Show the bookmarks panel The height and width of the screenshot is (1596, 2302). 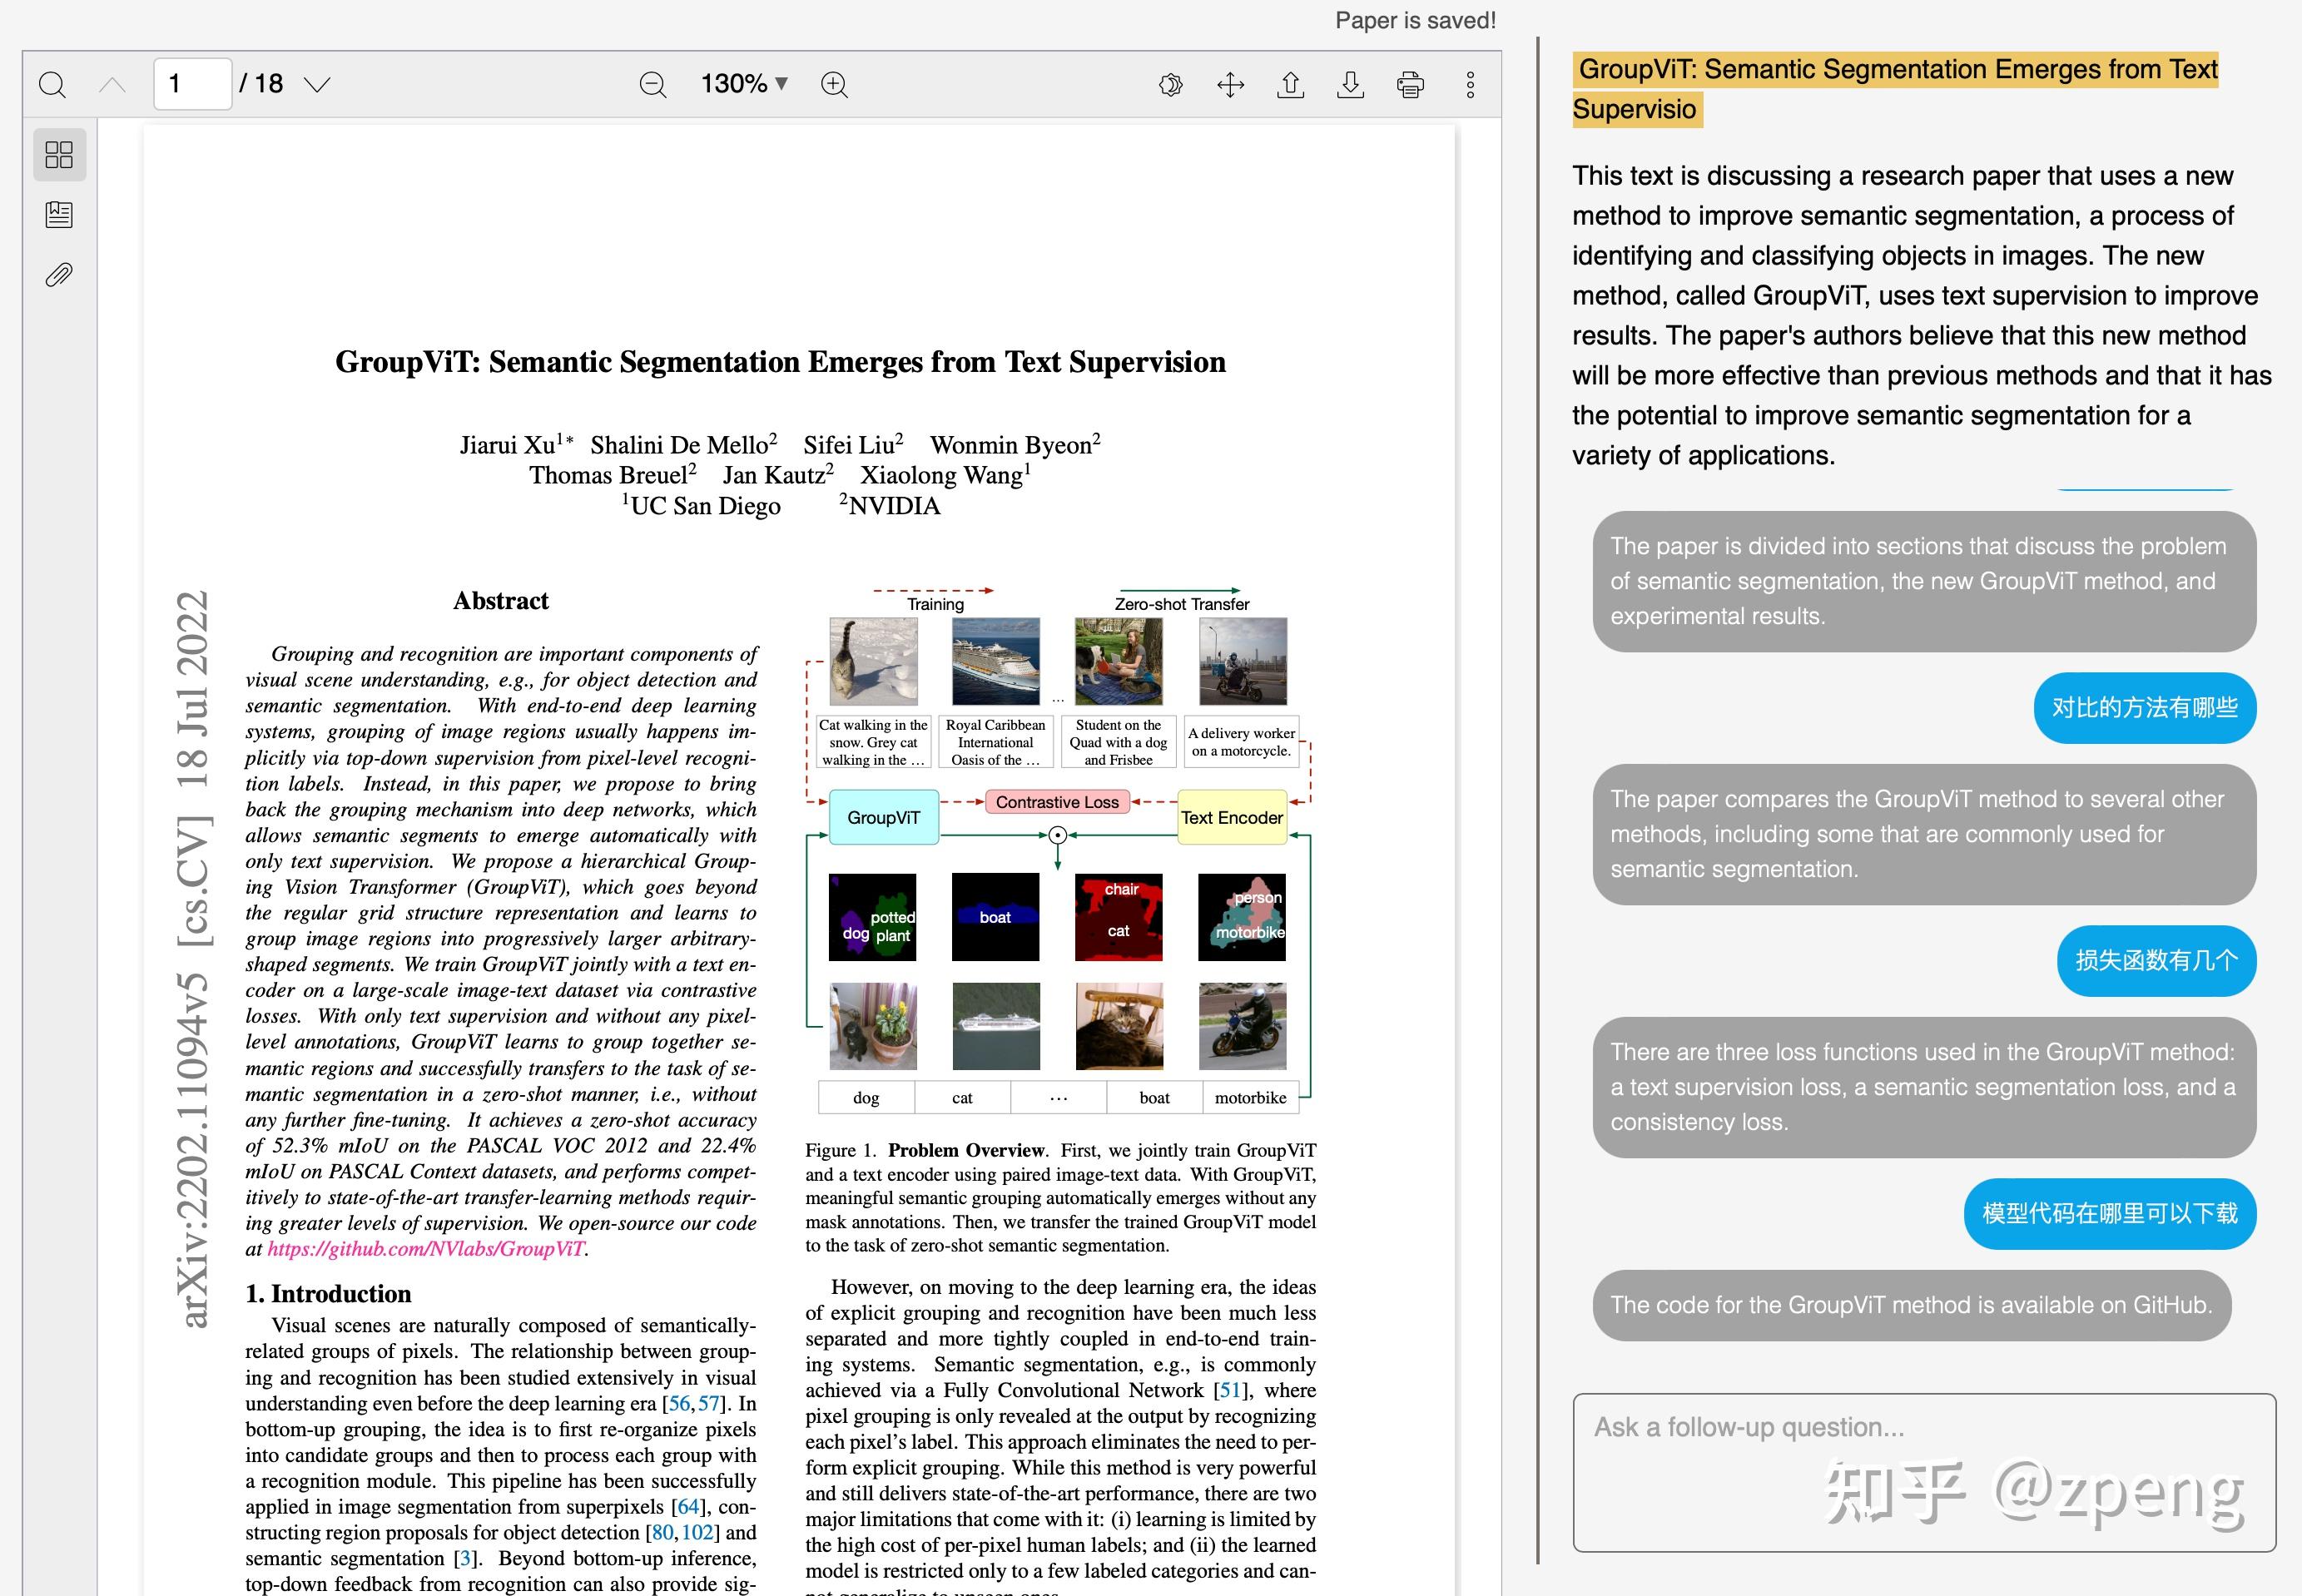point(59,214)
